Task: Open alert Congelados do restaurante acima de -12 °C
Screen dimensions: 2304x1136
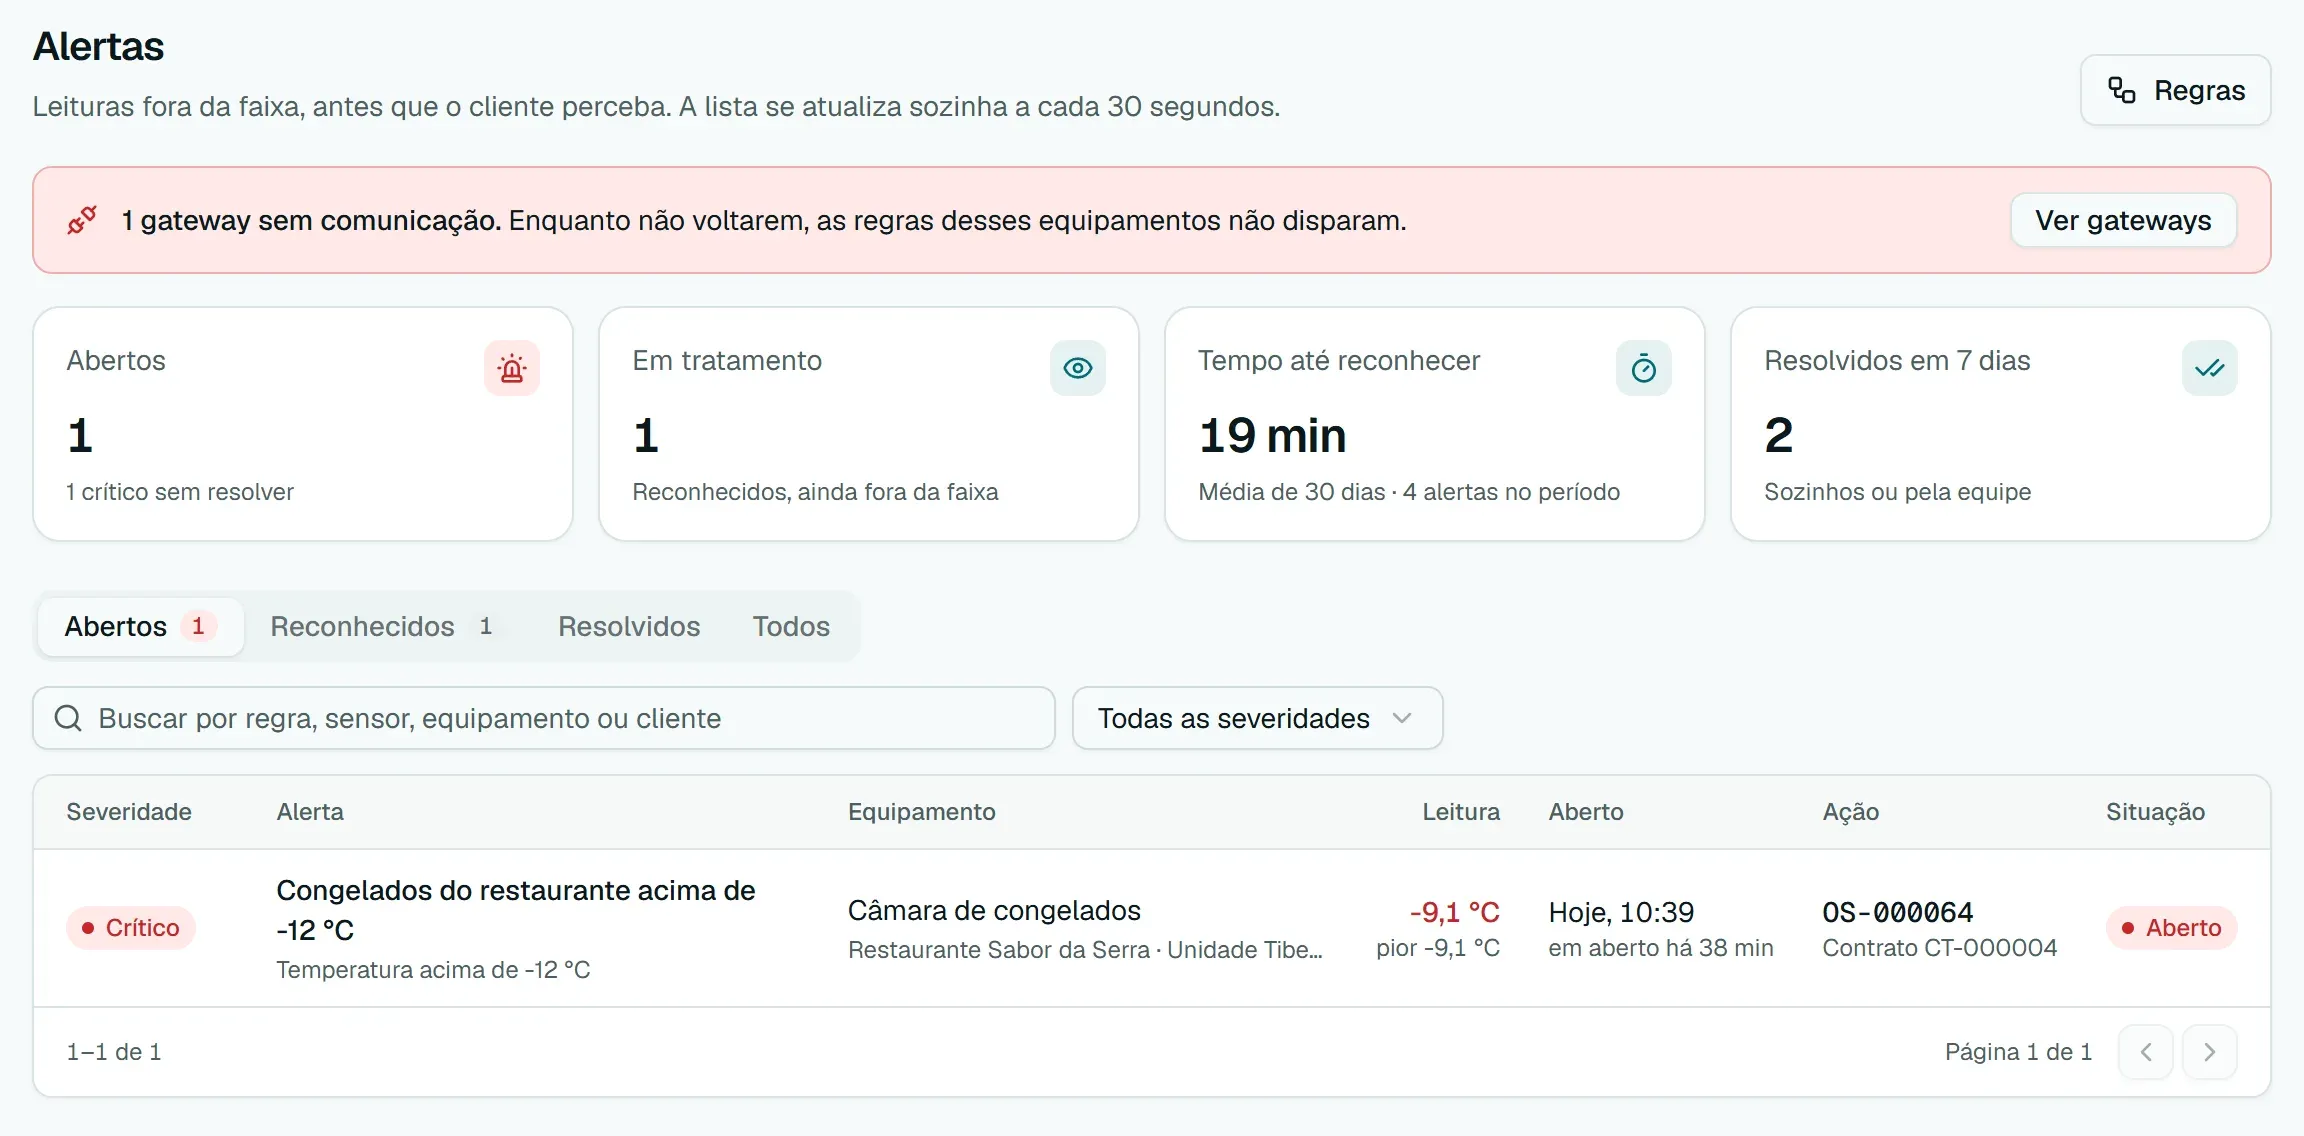Action: [516, 910]
